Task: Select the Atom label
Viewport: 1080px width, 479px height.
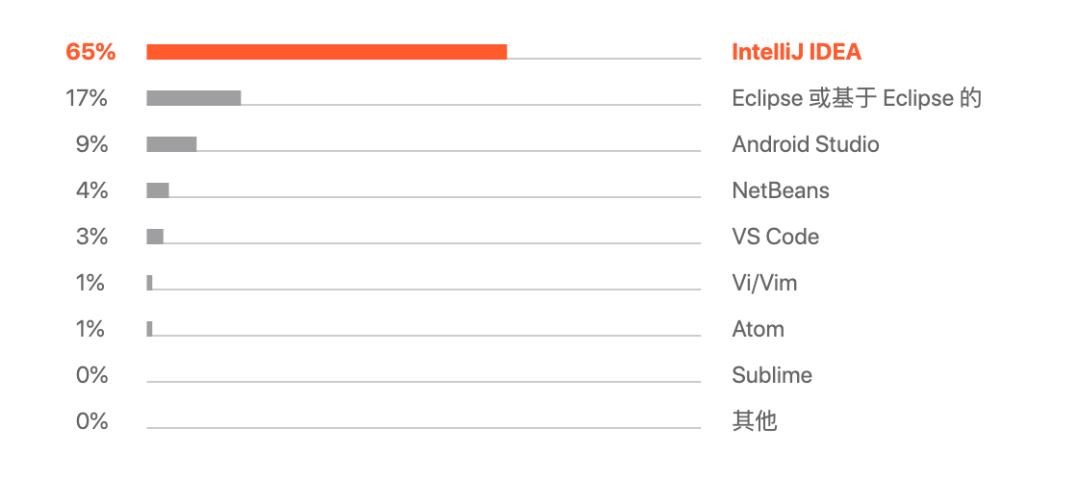Action: pyautogui.click(x=758, y=329)
